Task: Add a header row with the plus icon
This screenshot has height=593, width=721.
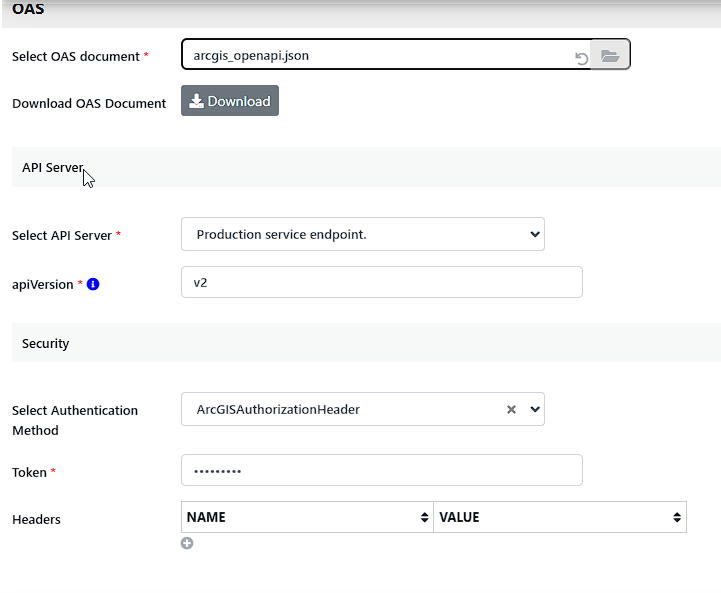Action: click(187, 543)
